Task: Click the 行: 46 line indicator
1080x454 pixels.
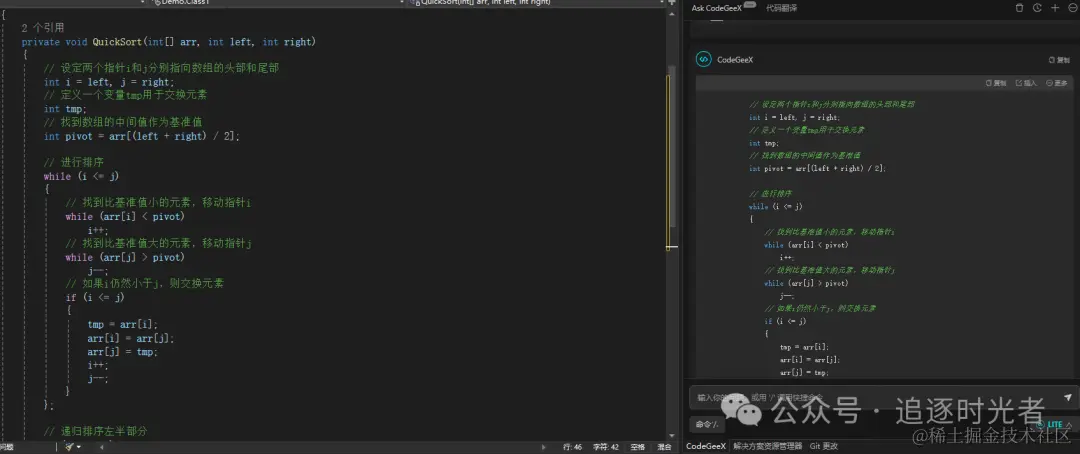Action: pyautogui.click(x=572, y=446)
